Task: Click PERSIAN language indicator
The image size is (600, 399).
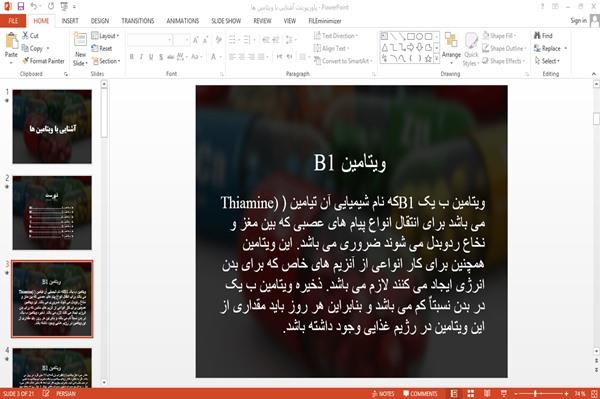Action: point(66,394)
